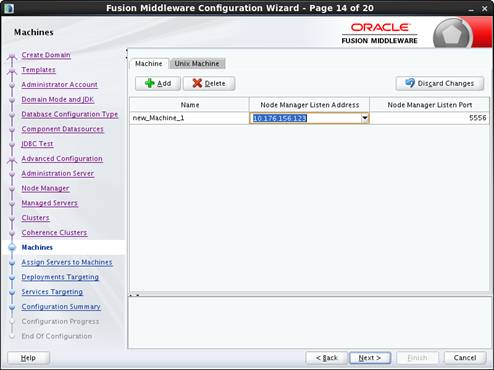Open Database Configuration Type step
The image size is (494, 370).
tap(70, 114)
